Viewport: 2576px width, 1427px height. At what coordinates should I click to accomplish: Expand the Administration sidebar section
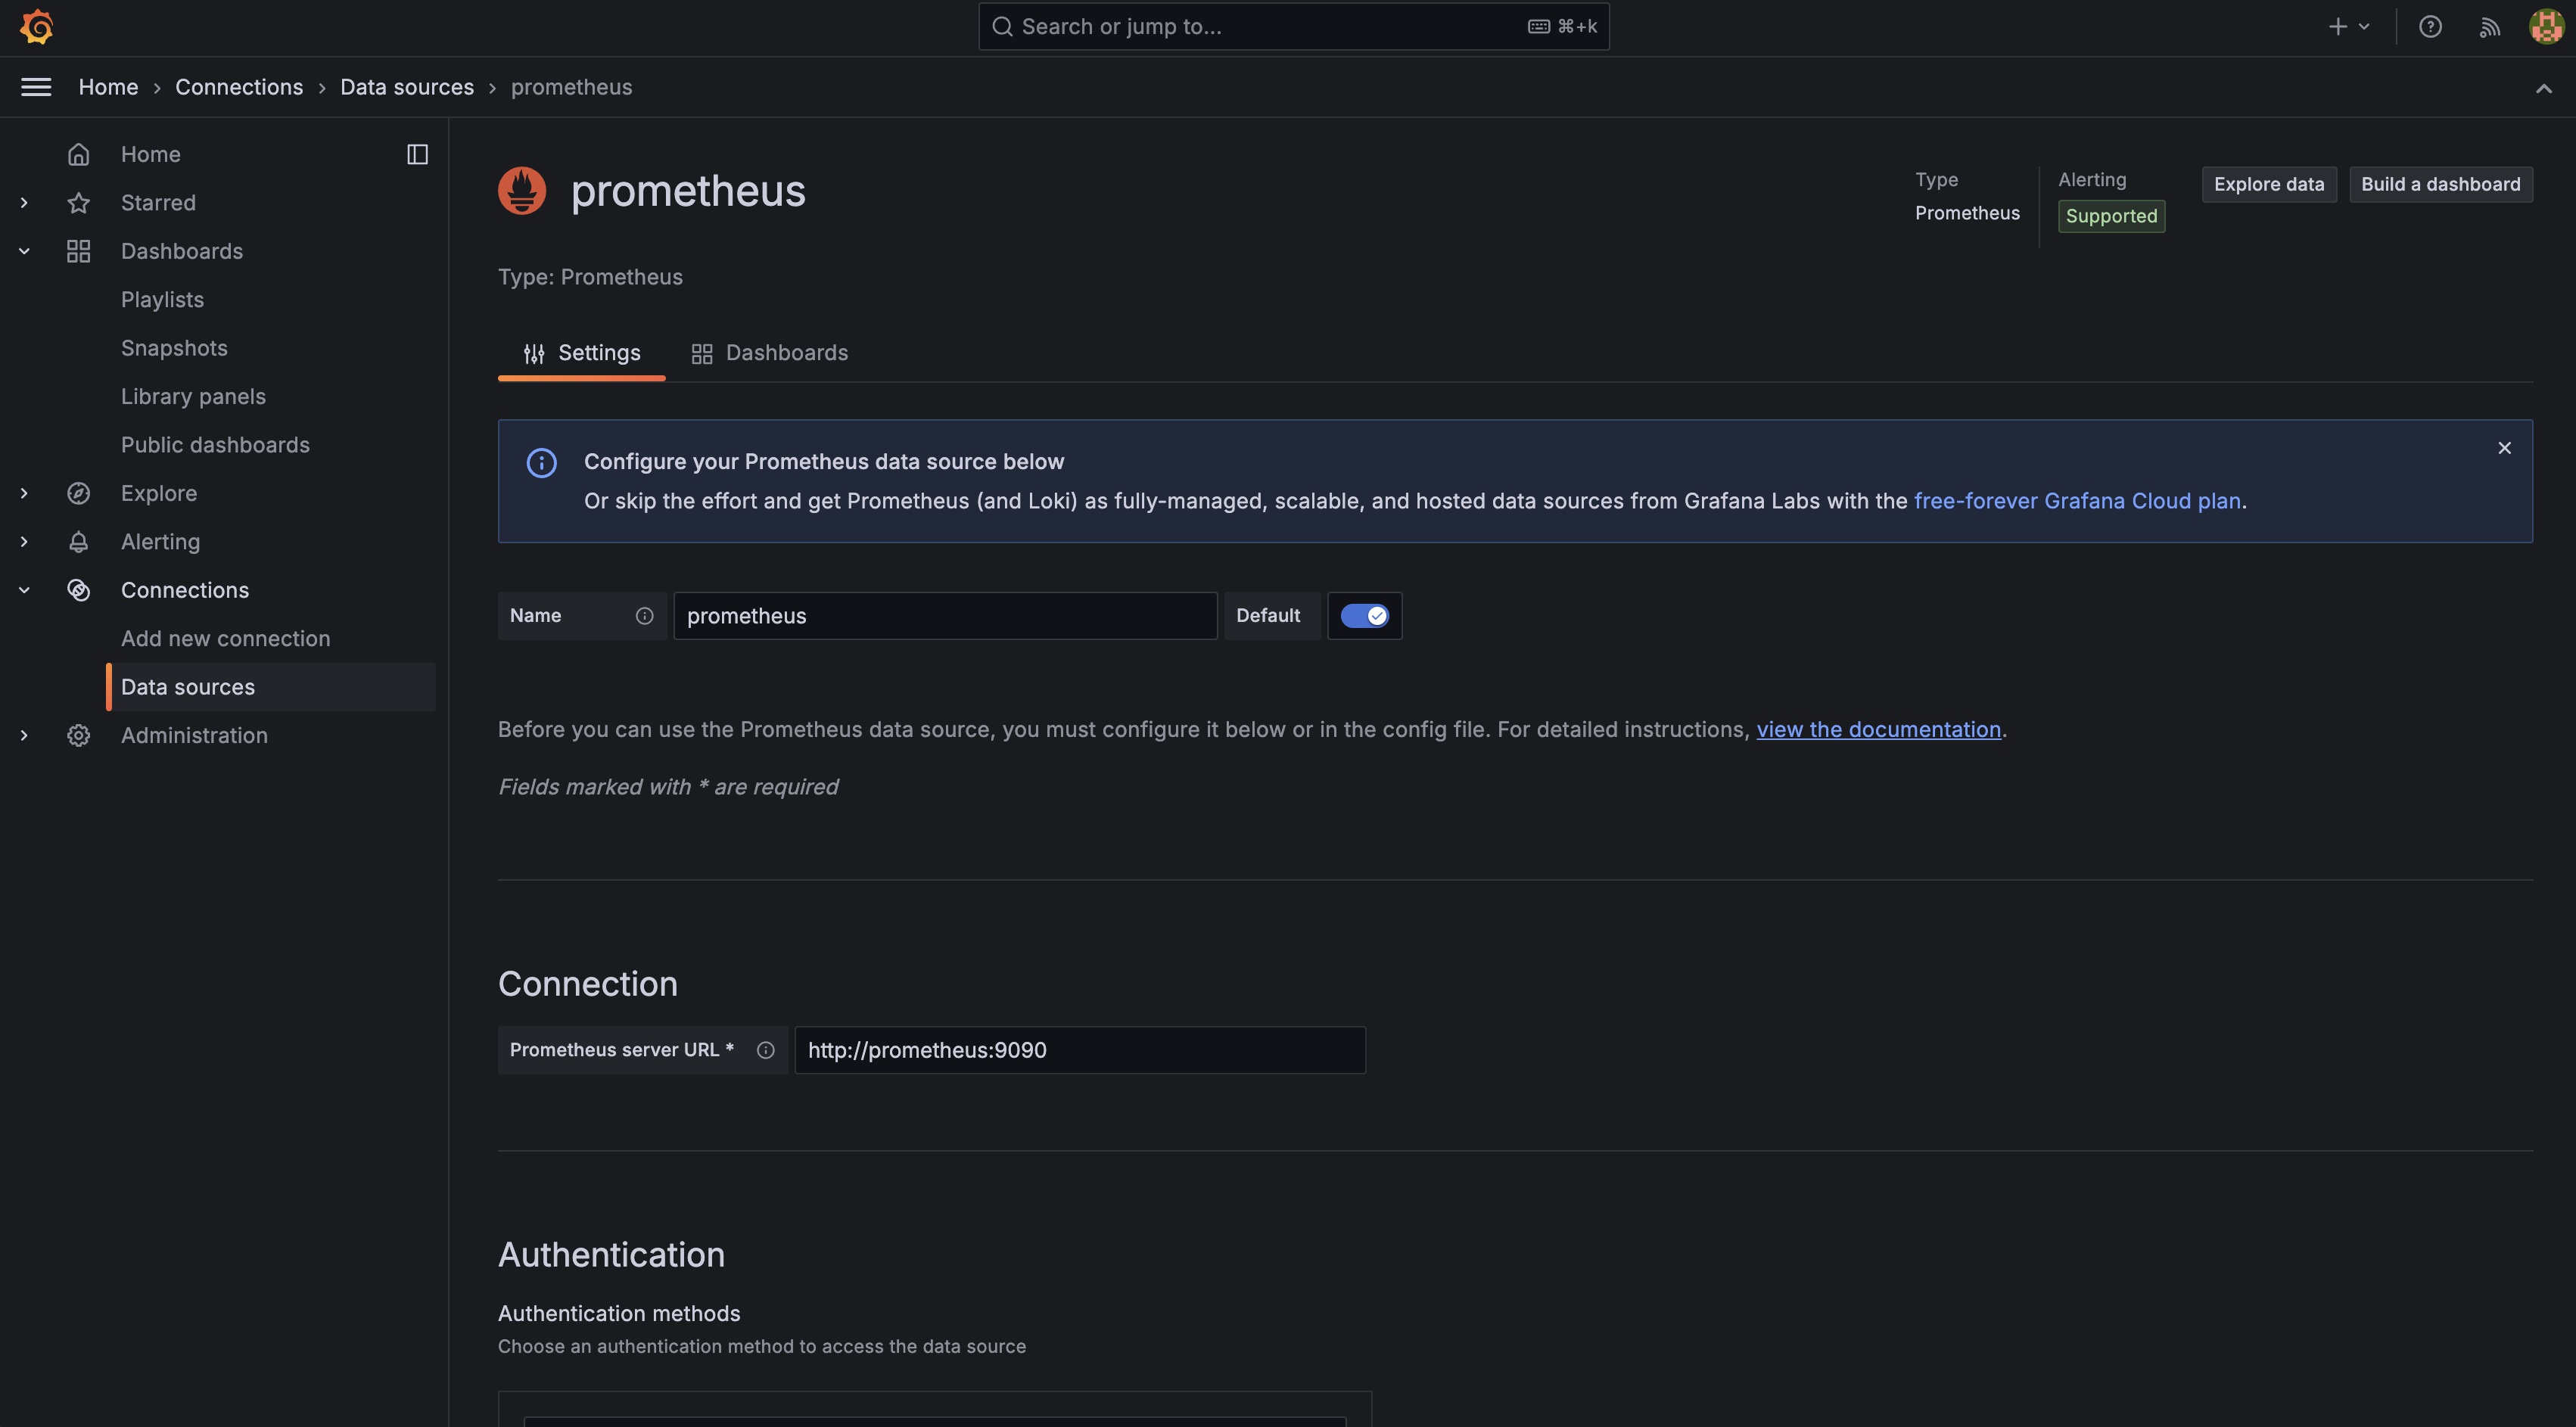(24, 736)
